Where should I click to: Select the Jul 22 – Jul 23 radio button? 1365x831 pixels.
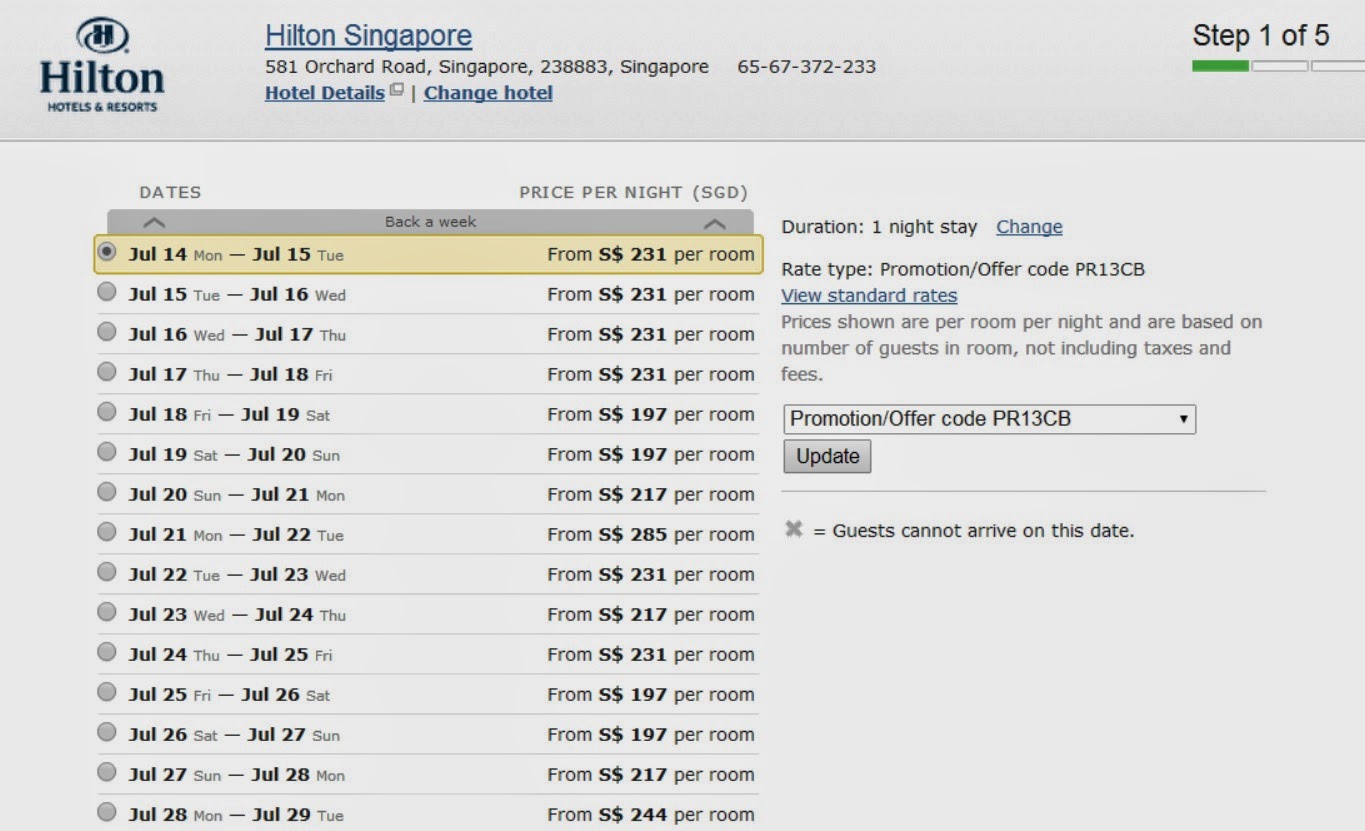coord(107,572)
